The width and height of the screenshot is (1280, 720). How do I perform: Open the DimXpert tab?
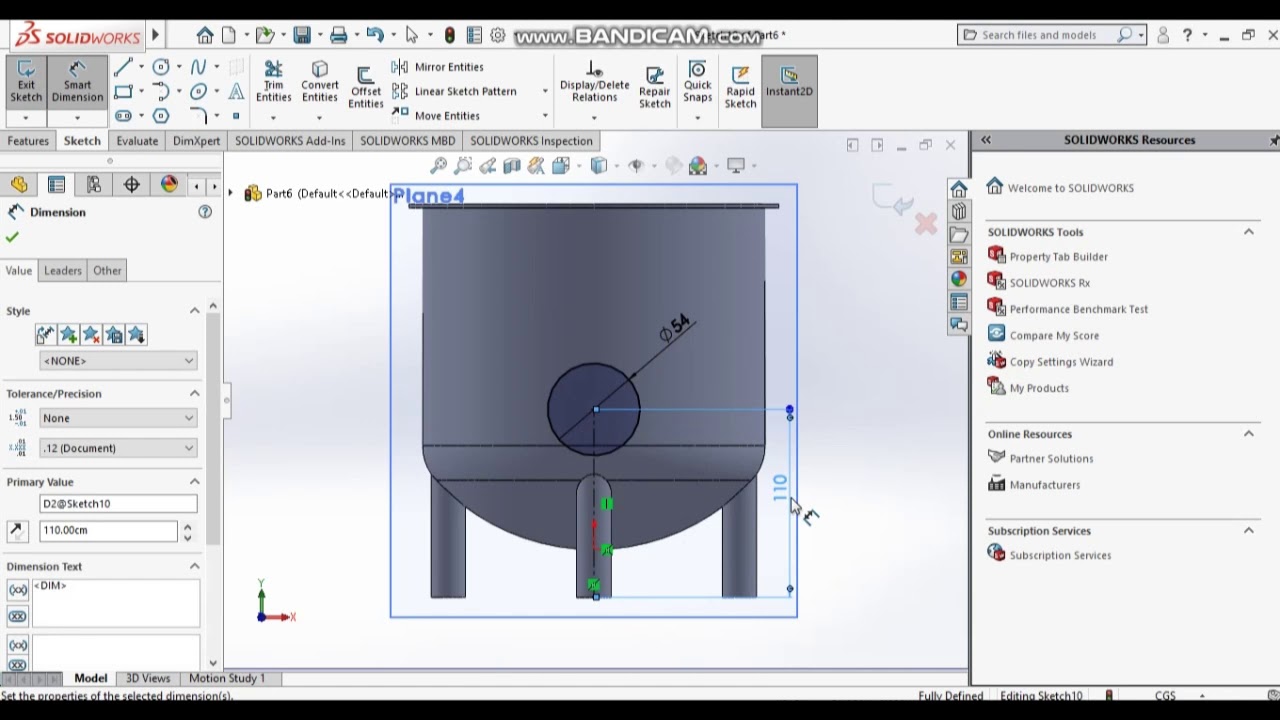(196, 141)
